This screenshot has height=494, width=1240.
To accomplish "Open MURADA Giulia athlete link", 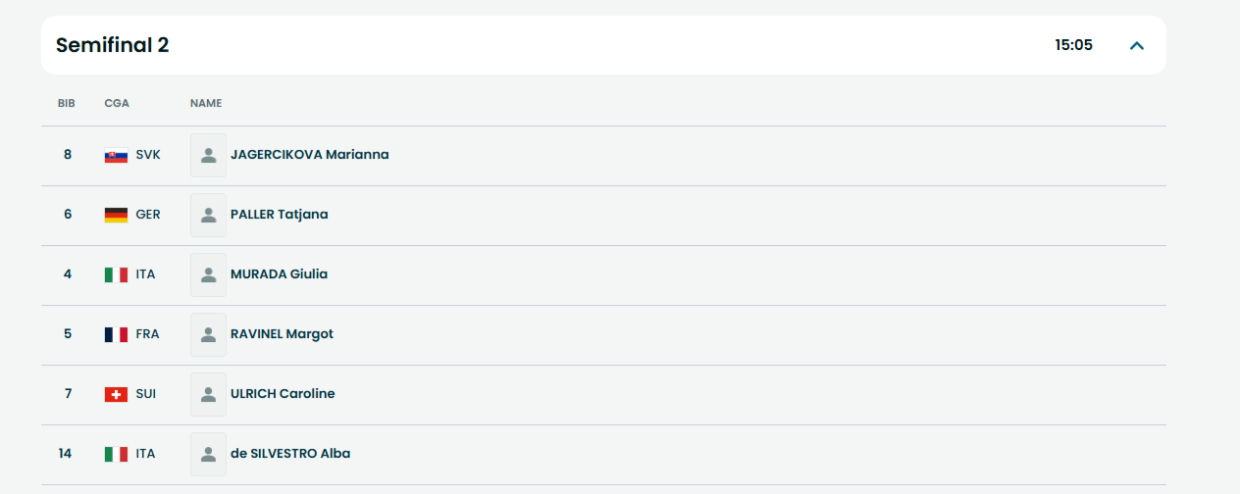I will coord(279,274).
